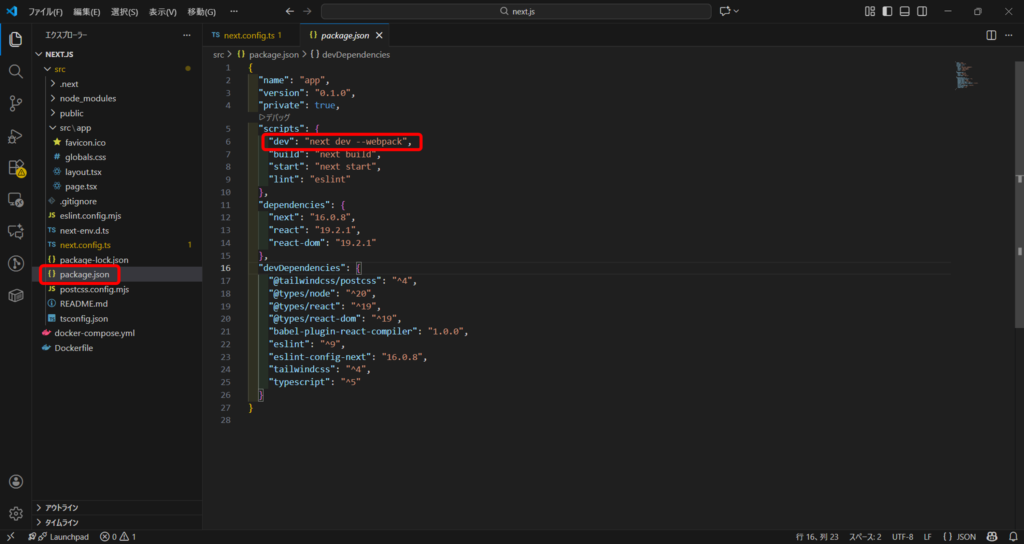
Task: Toggle the bottom panel visibility
Action: click(x=904, y=11)
